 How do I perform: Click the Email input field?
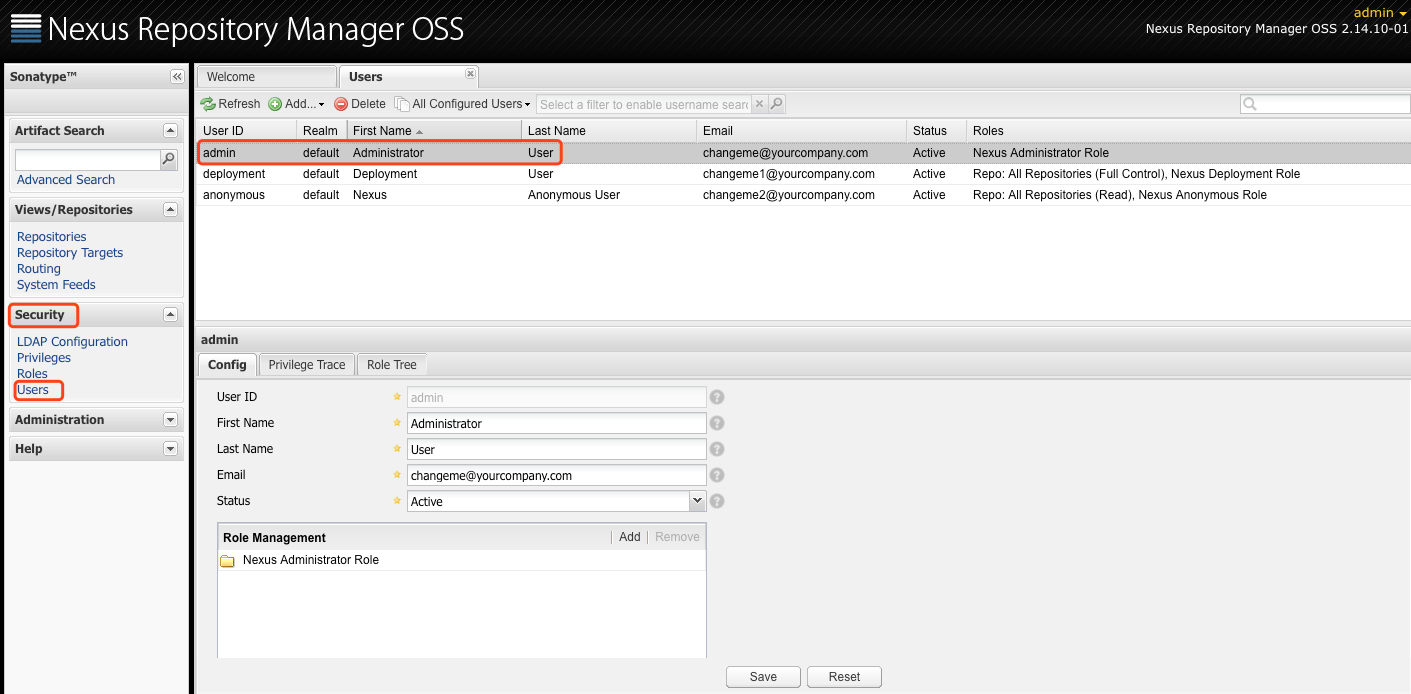click(x=557, y=476)
